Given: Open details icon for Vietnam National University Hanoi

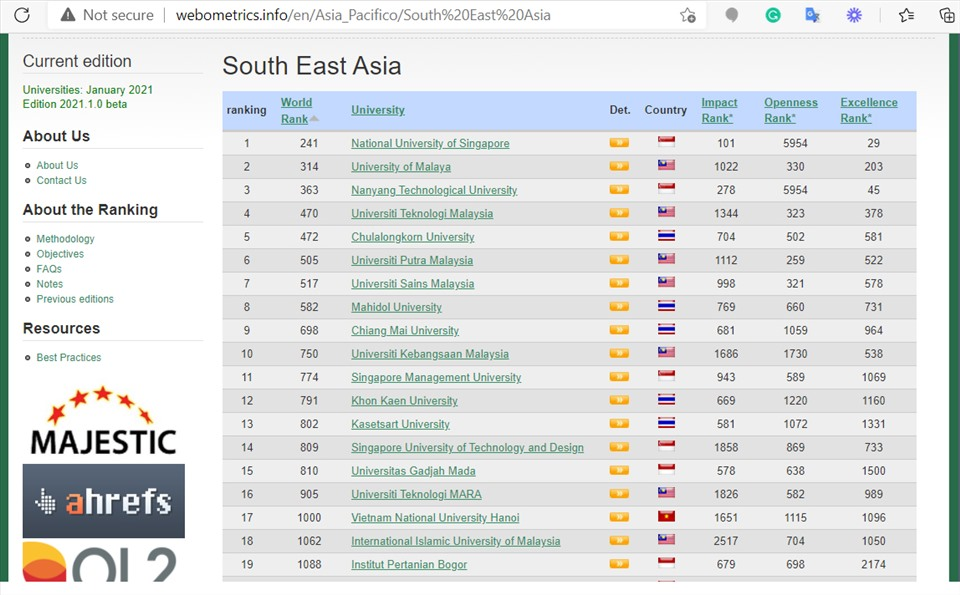Looking at the screenshot, I should (619, 517).
